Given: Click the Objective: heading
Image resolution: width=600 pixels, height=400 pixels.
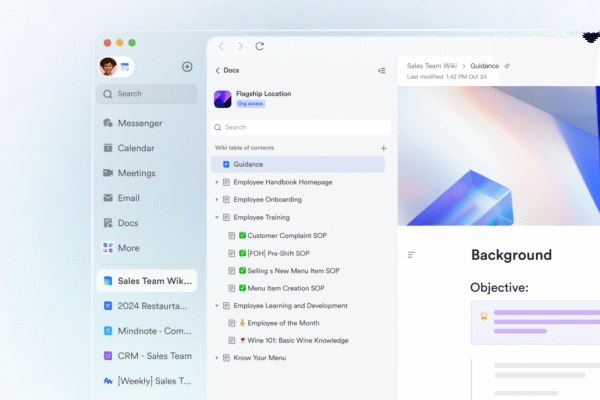Looking at the screenshot, I should pos(499,287).
